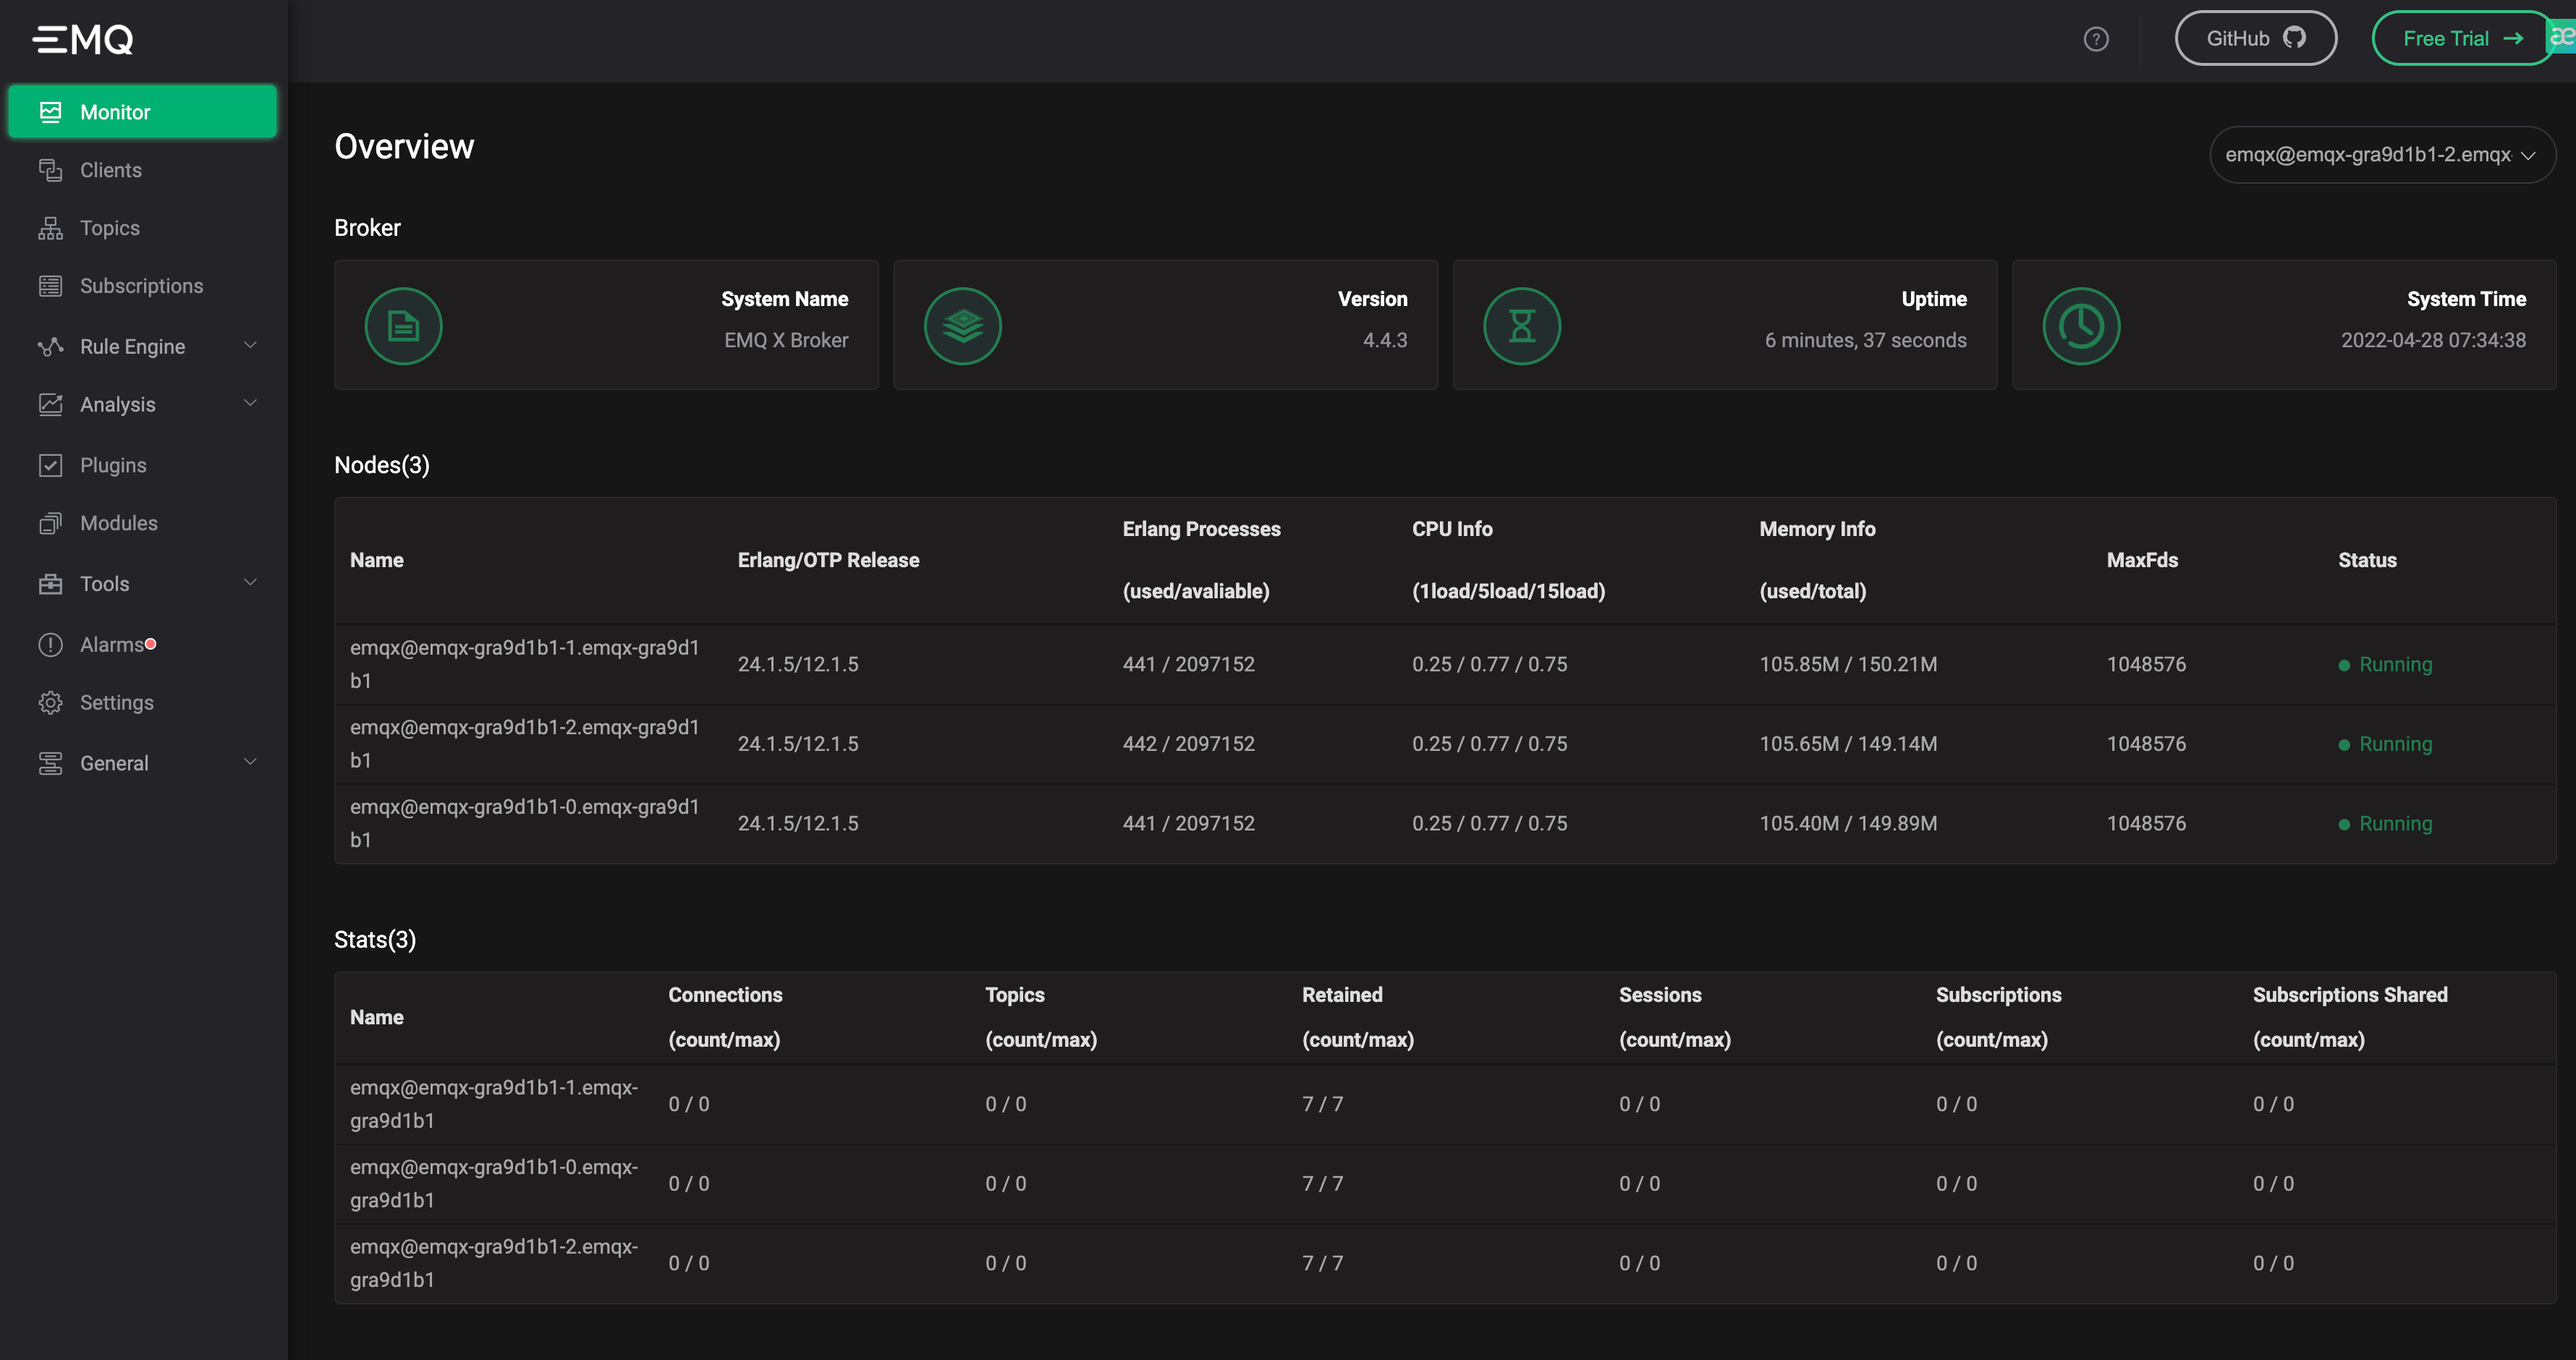
Task: Click system time 2022-04-28 07:34:38
Action: click(x=2433, y=340)
